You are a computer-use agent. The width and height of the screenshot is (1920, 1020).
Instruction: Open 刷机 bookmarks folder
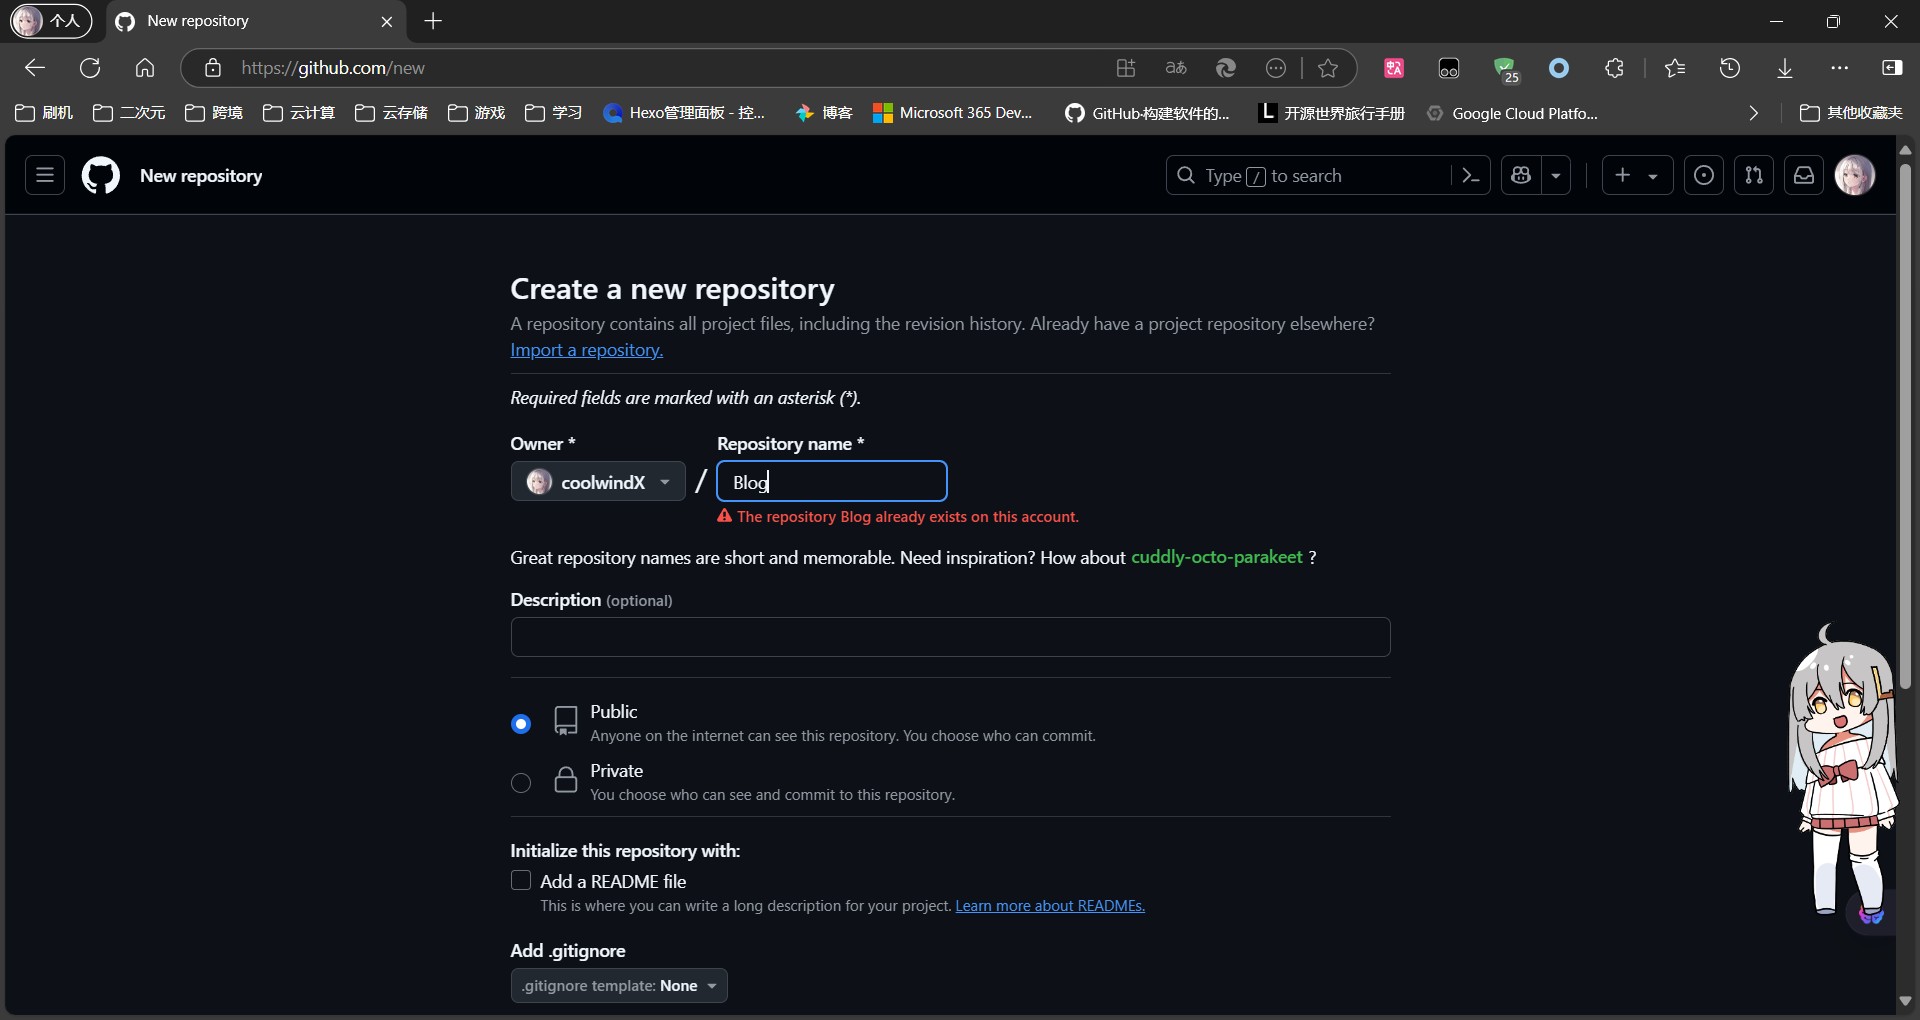coord(45,113)
